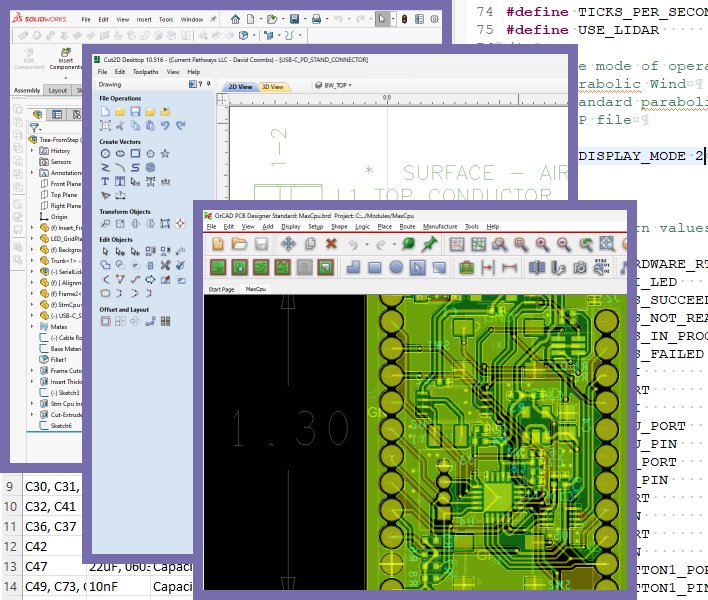708x600 pixels.
Task: Click the Cut2D cut scissors icon
Action: [120, 126]
